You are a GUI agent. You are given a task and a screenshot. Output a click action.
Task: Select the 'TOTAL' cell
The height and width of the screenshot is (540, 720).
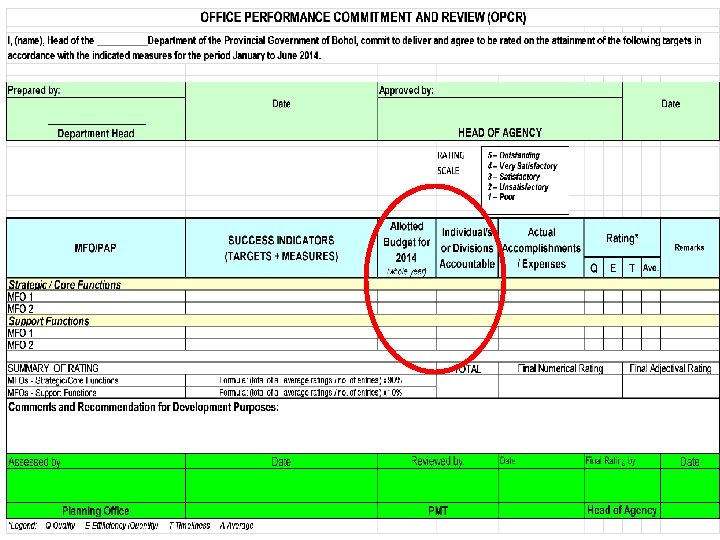pyautogui.click(x=467, y=369)
